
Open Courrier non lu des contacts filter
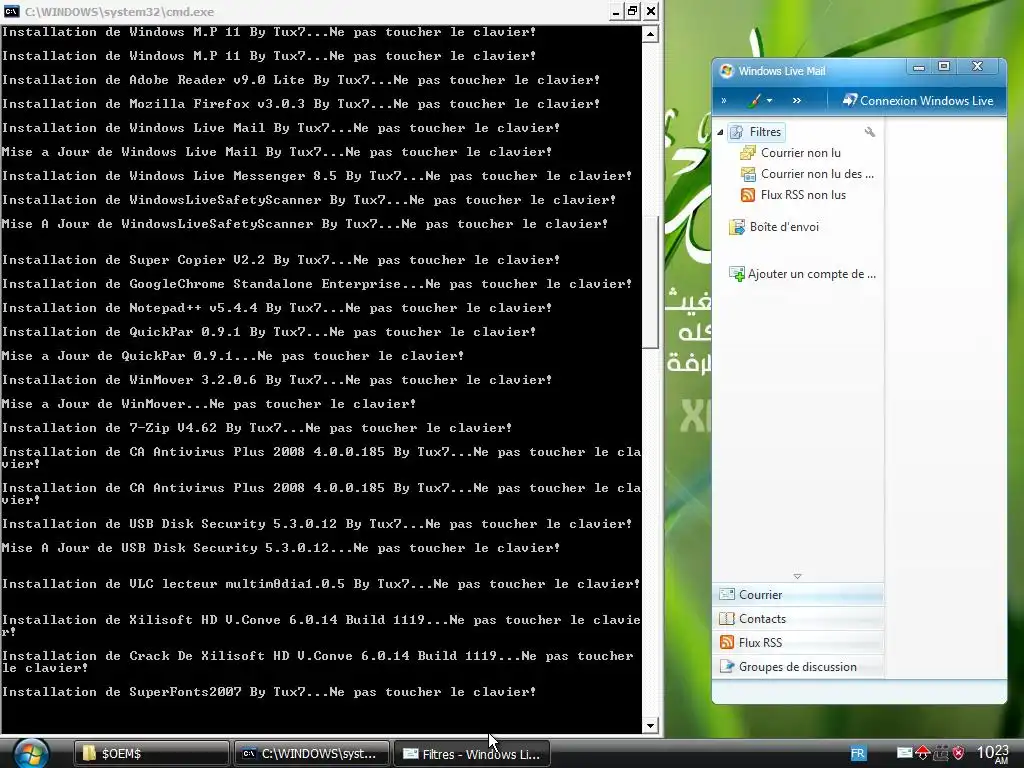[807, 174]
